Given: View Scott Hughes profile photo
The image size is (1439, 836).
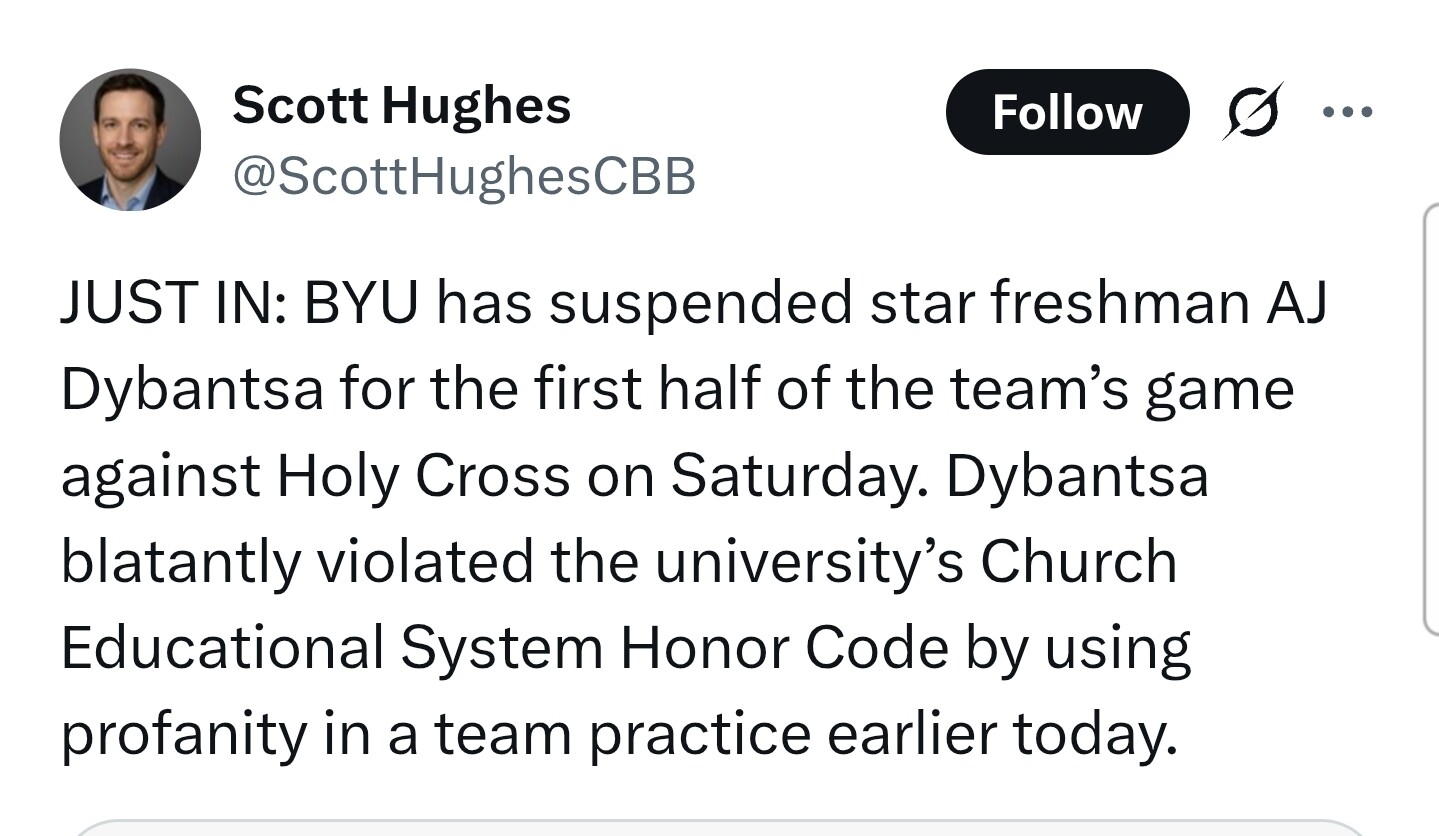Looking at the screenshot, I should [130, 140].
